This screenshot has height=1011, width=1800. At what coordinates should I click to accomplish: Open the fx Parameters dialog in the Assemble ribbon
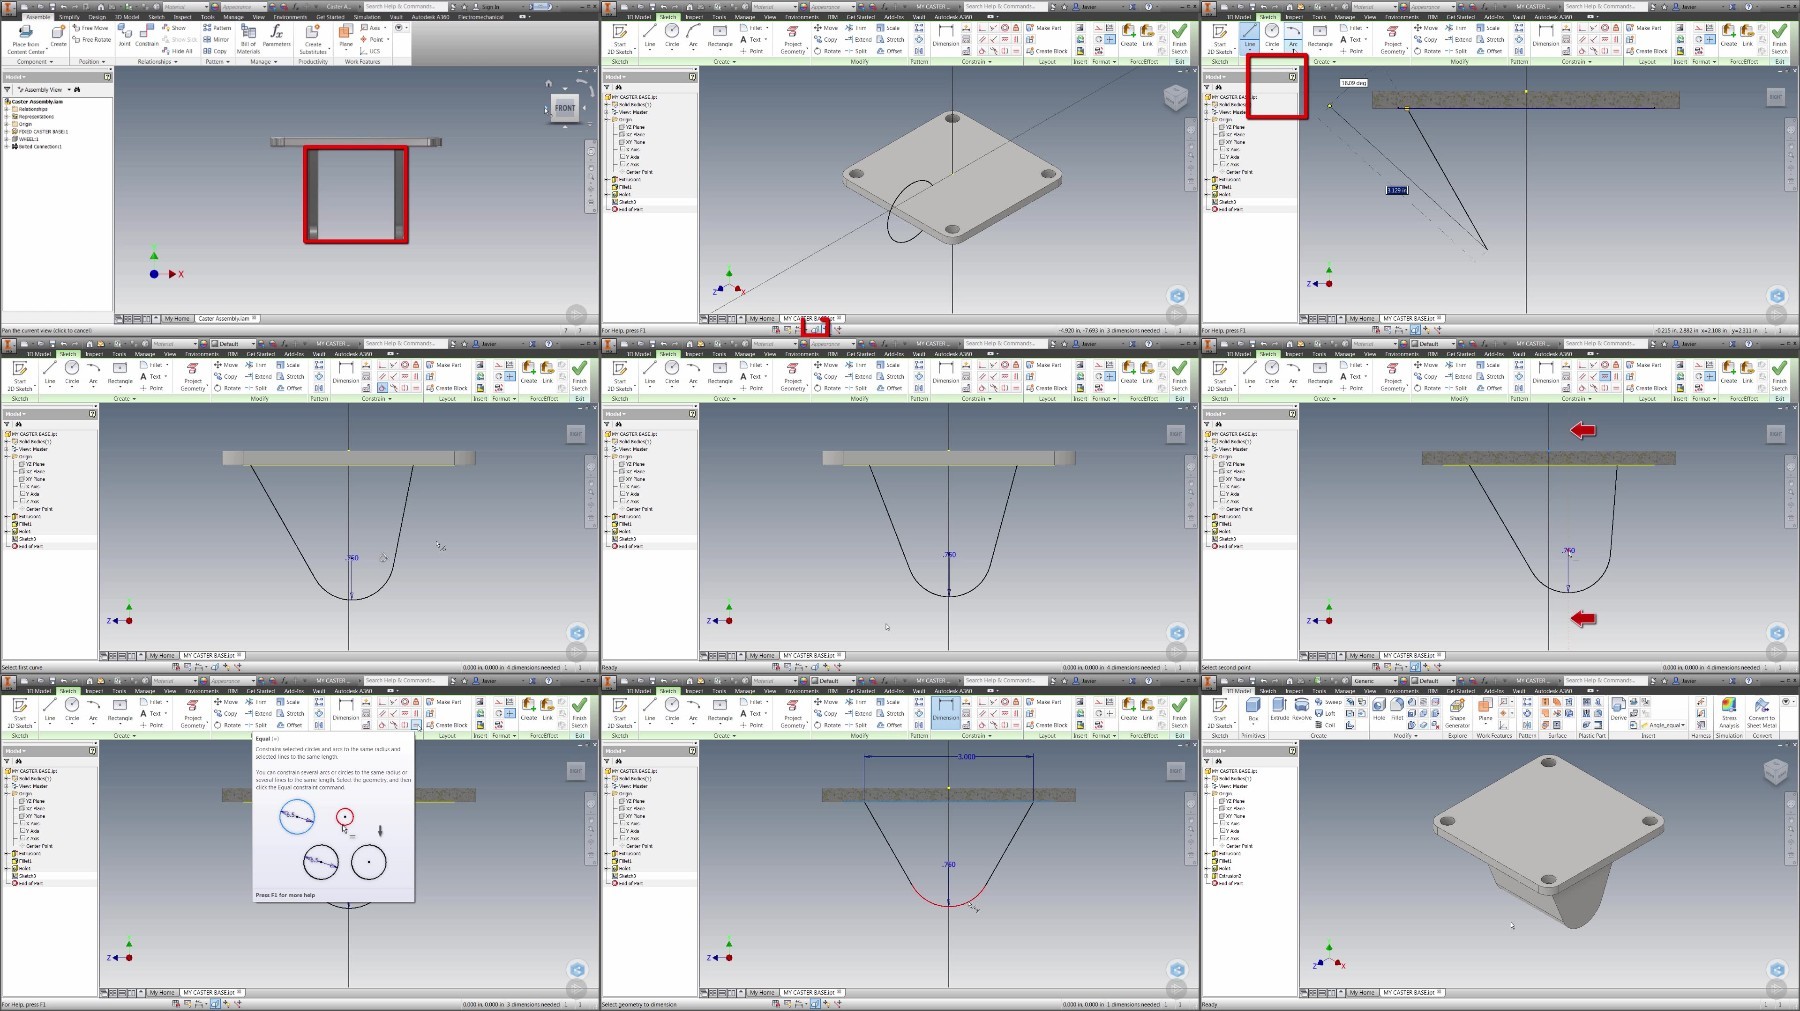(277, 37)
